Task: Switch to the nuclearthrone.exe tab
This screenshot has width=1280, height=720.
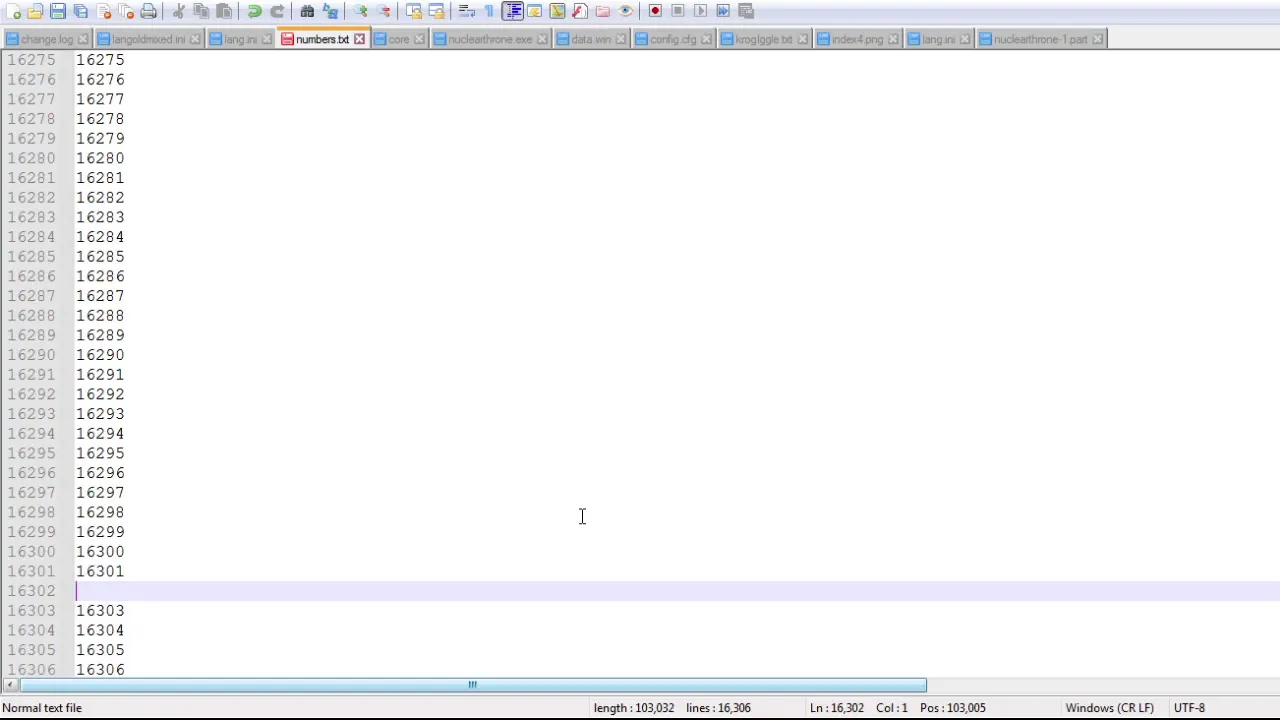Action: click(x=490, y=39)
